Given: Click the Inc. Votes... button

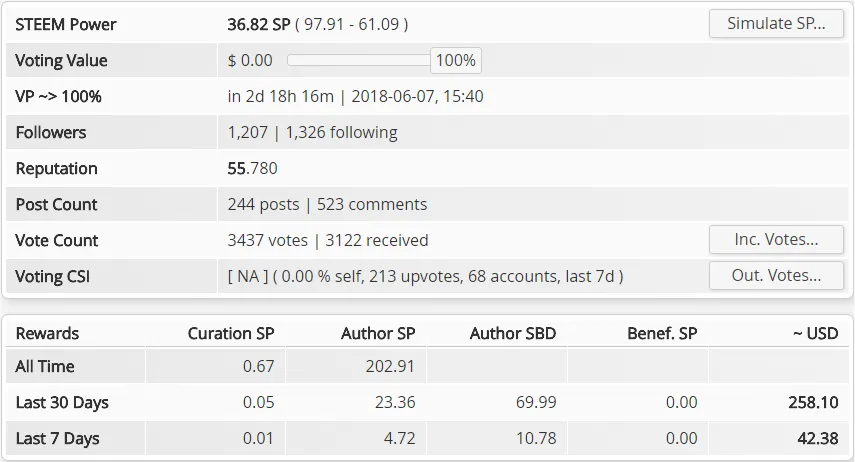Looking at the screenshot, I should (x=776, y=239).
